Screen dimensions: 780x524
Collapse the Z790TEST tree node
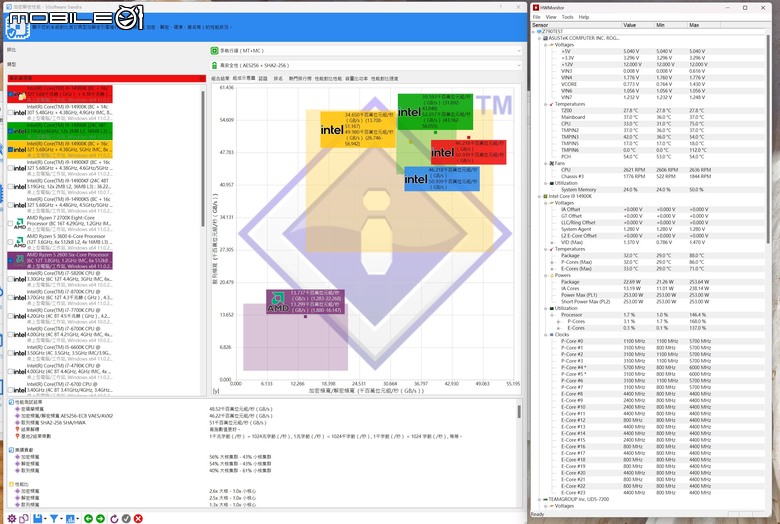pos(534,31)
